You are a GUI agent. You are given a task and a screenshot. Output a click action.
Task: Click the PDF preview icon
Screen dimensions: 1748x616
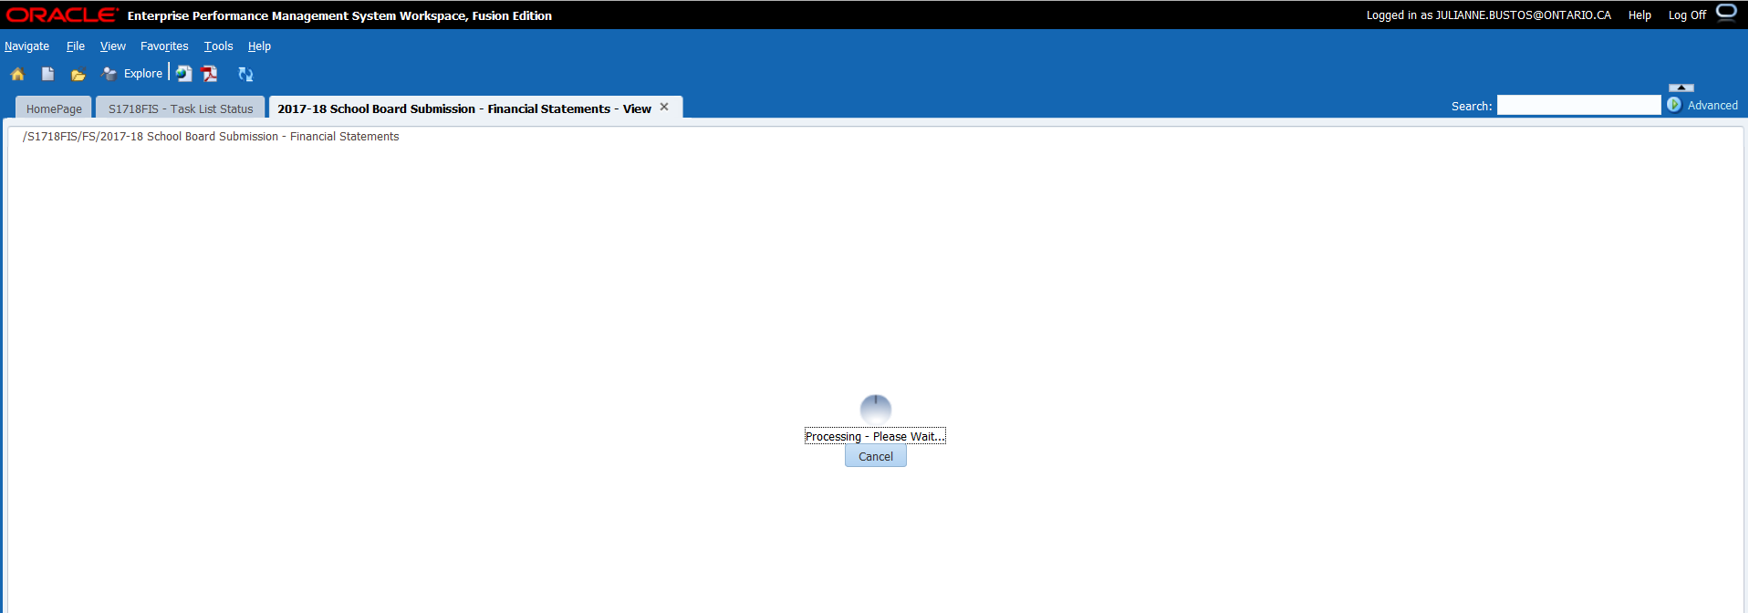[210, 74]
